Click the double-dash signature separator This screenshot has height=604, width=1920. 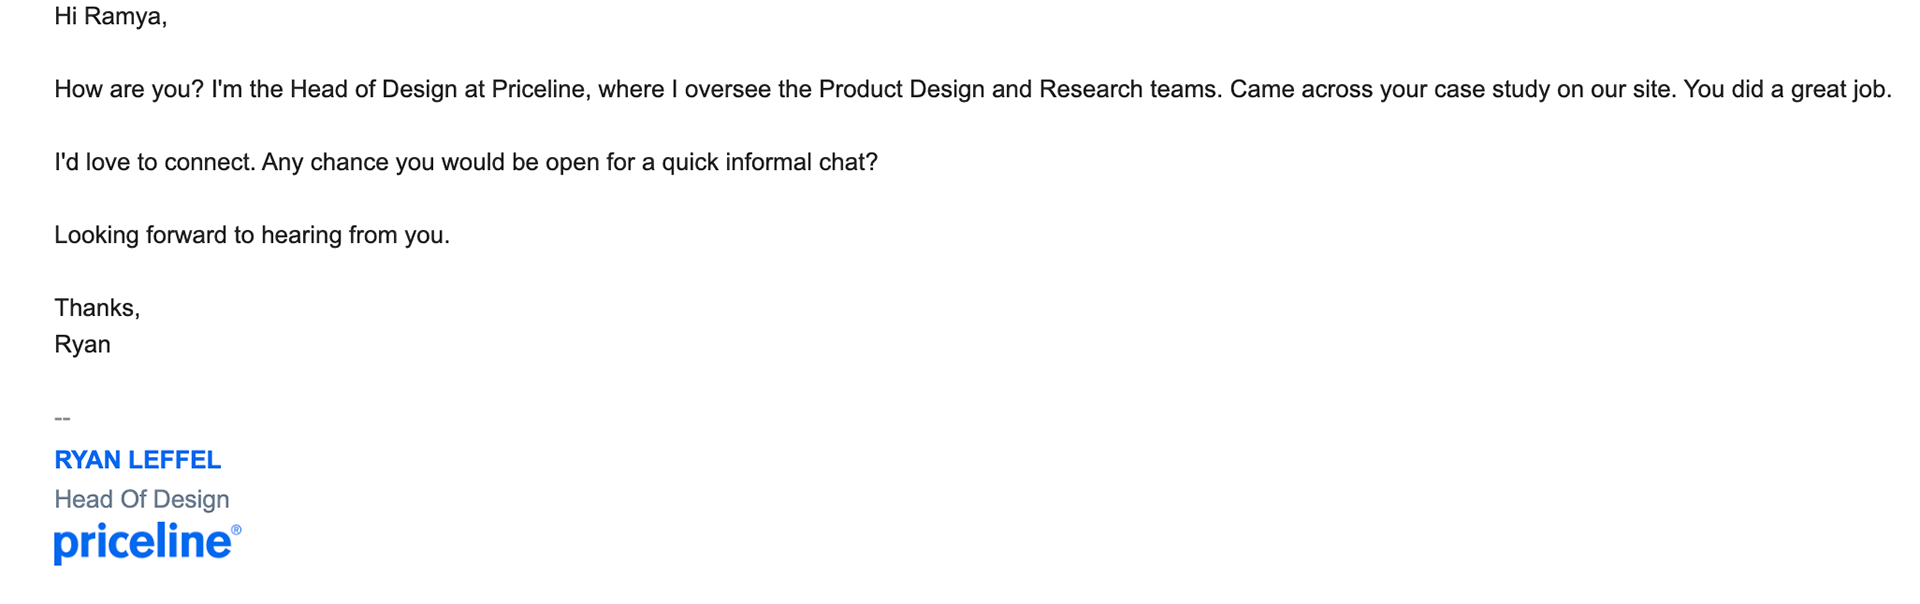point(62,418)
